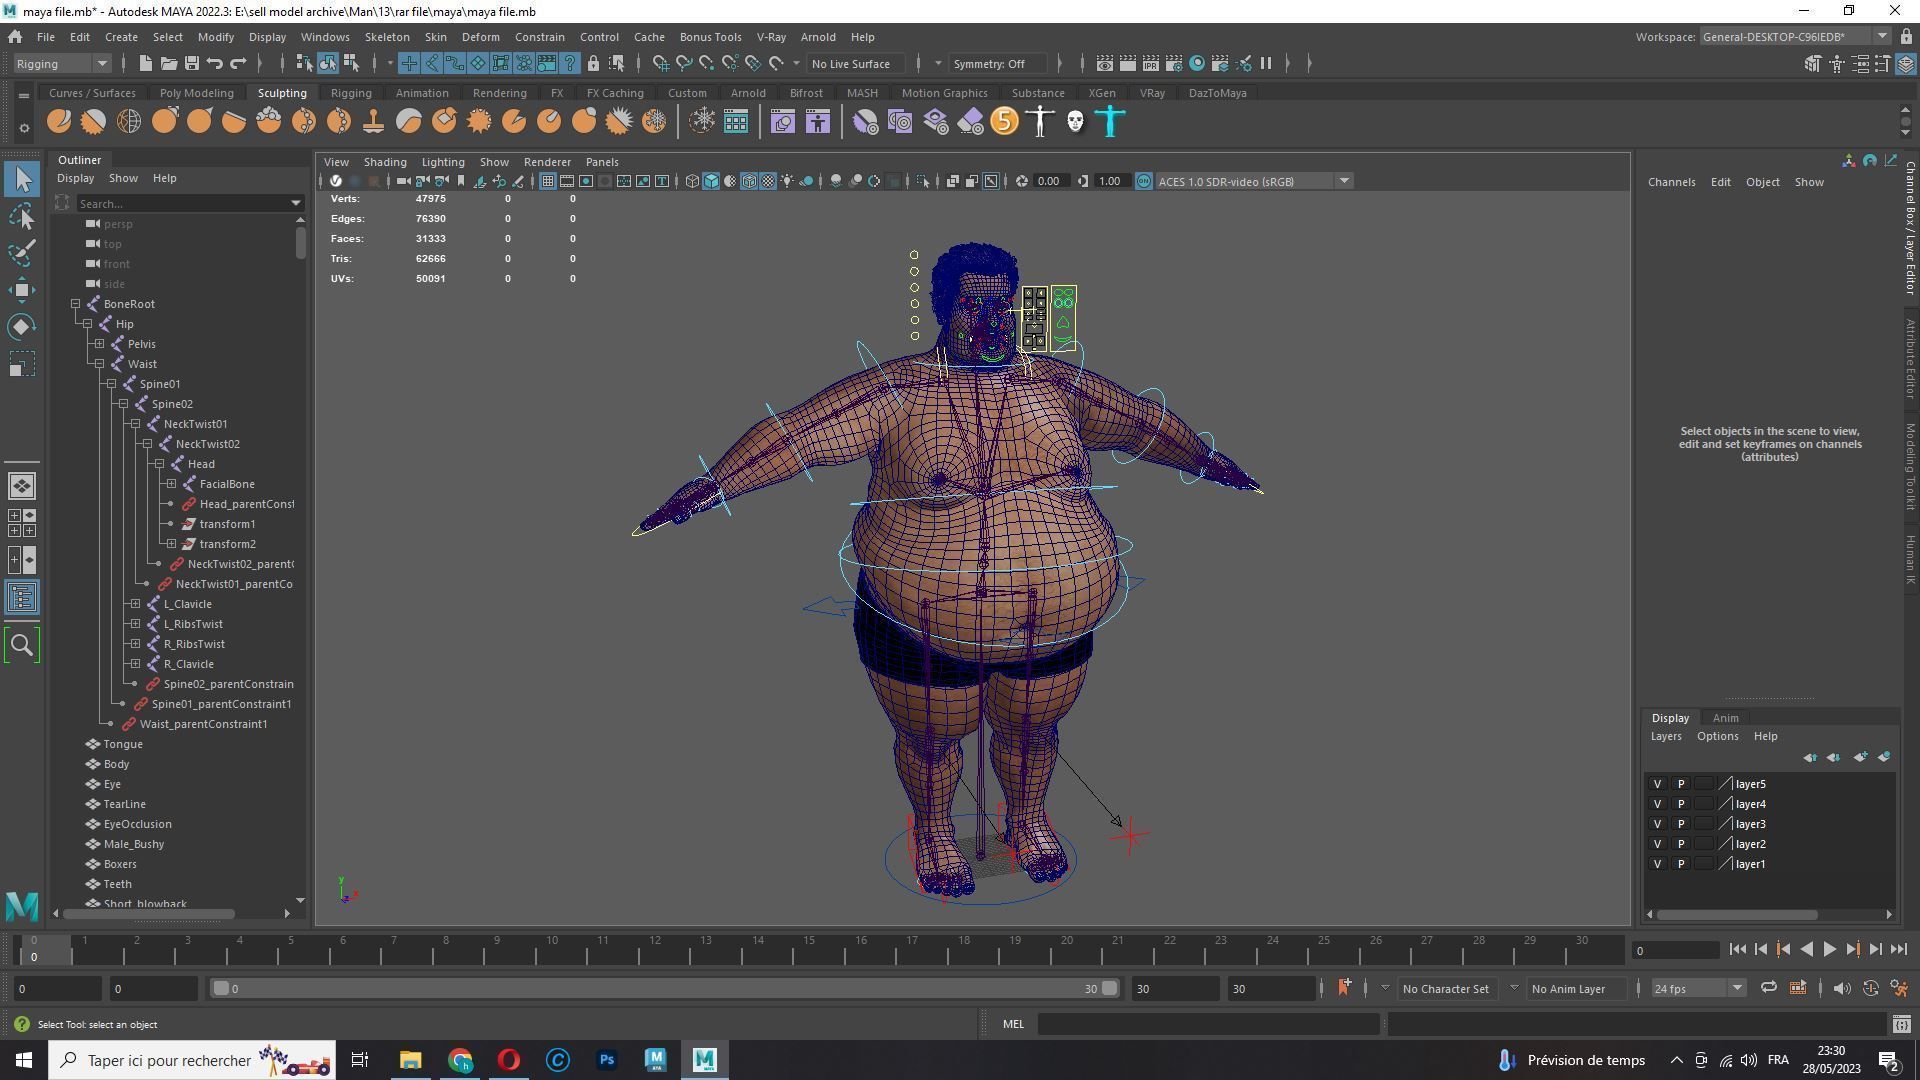
Task: Expand the FacialBone node
Action: pos(172,484)
